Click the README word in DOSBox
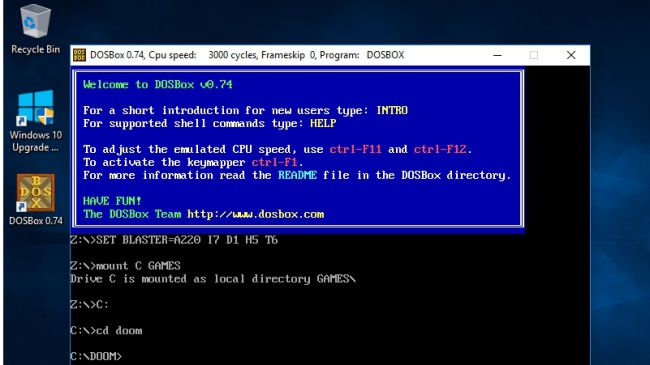 pos(297,175)
